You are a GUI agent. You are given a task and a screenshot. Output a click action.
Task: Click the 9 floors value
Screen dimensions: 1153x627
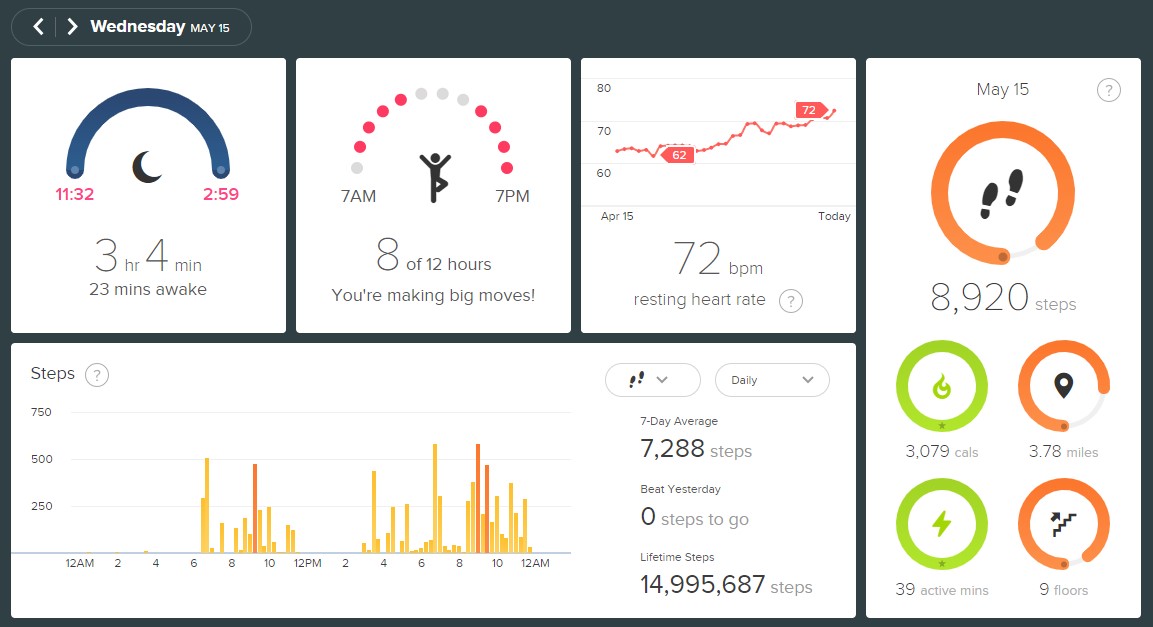(x=1063, y=590)
